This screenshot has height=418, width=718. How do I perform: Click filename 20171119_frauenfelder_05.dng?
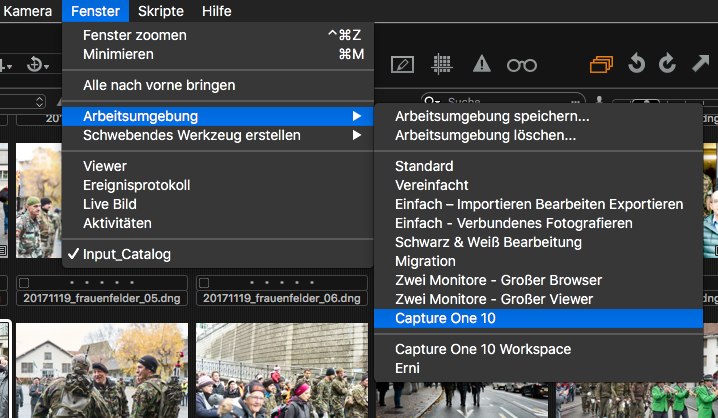click(102, 299)
